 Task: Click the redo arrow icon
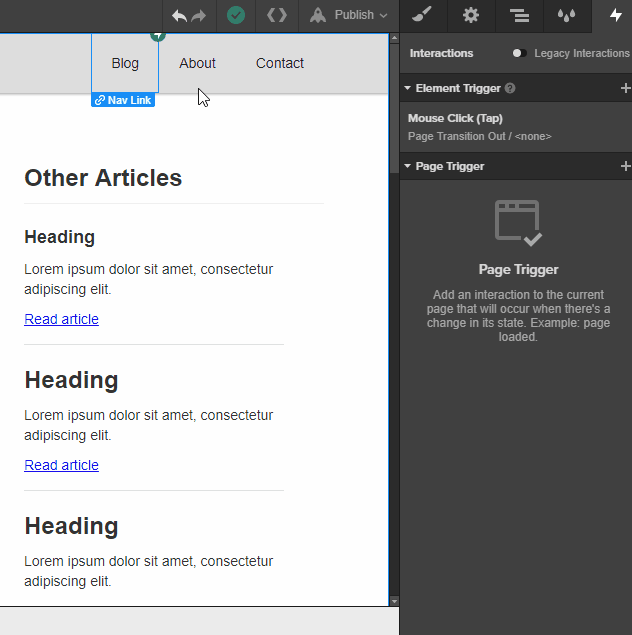point(199,16)
